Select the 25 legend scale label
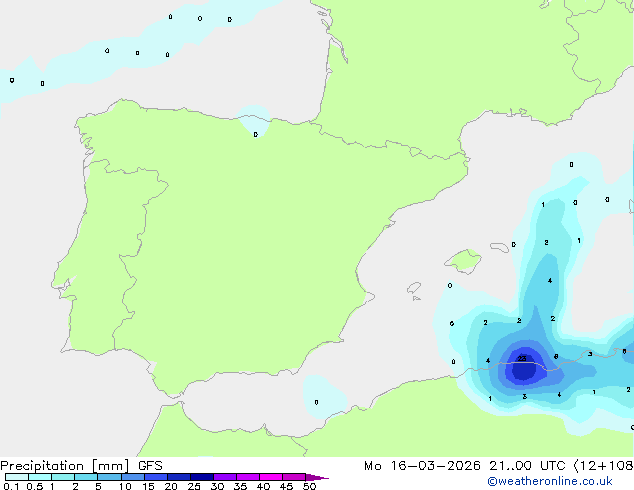 [194, 486]
